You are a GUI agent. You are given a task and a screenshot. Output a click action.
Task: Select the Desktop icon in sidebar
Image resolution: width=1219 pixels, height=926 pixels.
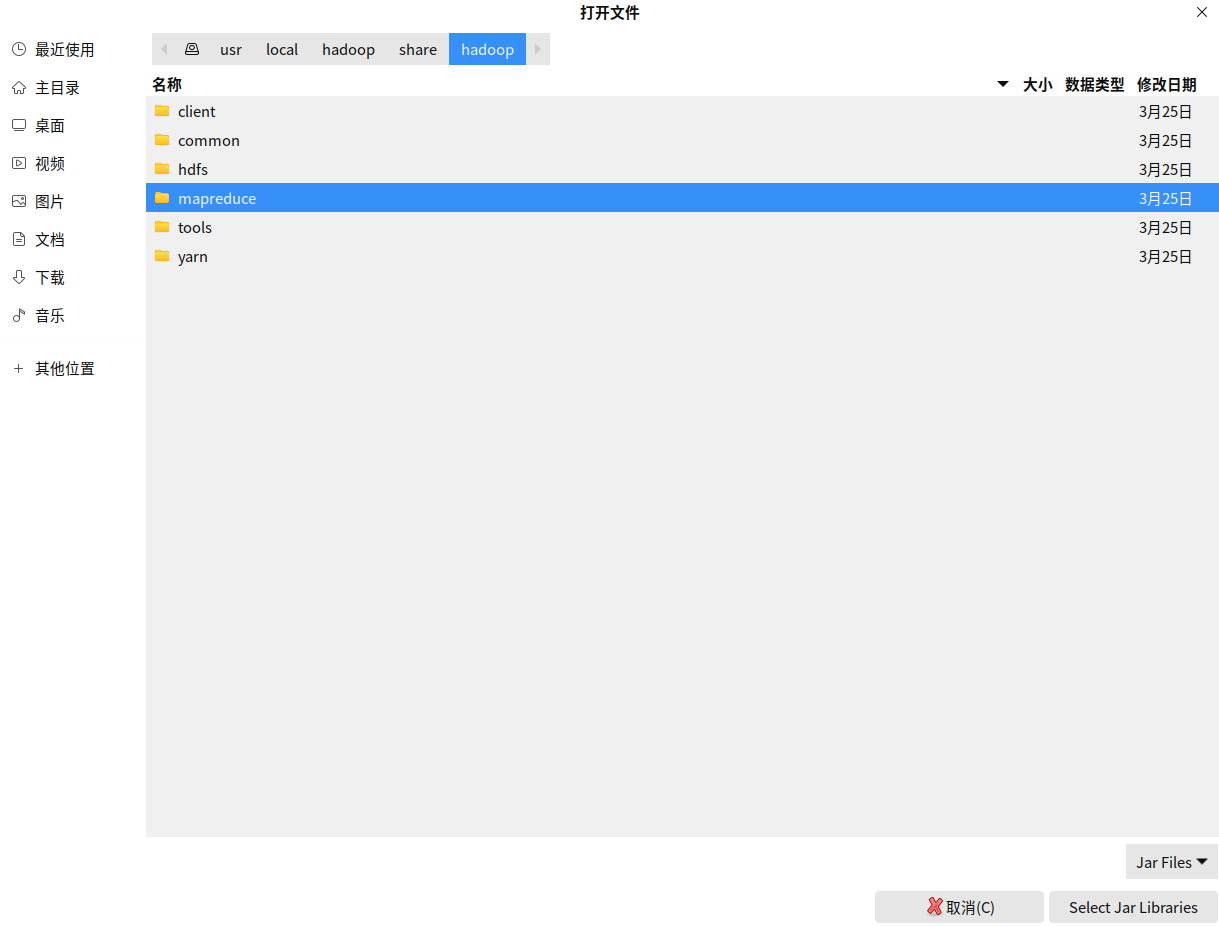click(19, 125)
